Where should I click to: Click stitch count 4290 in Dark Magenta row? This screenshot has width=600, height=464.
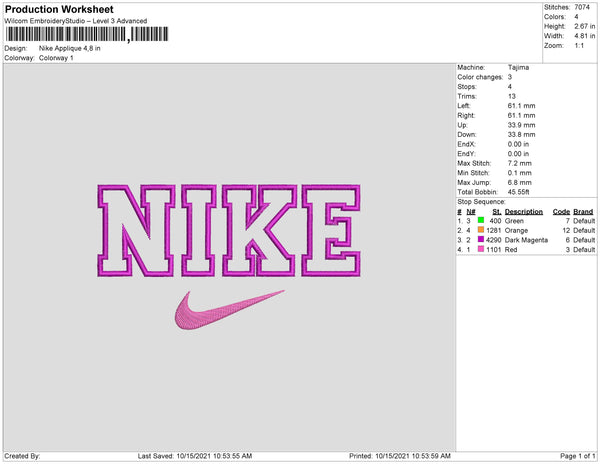pos(494,240)
